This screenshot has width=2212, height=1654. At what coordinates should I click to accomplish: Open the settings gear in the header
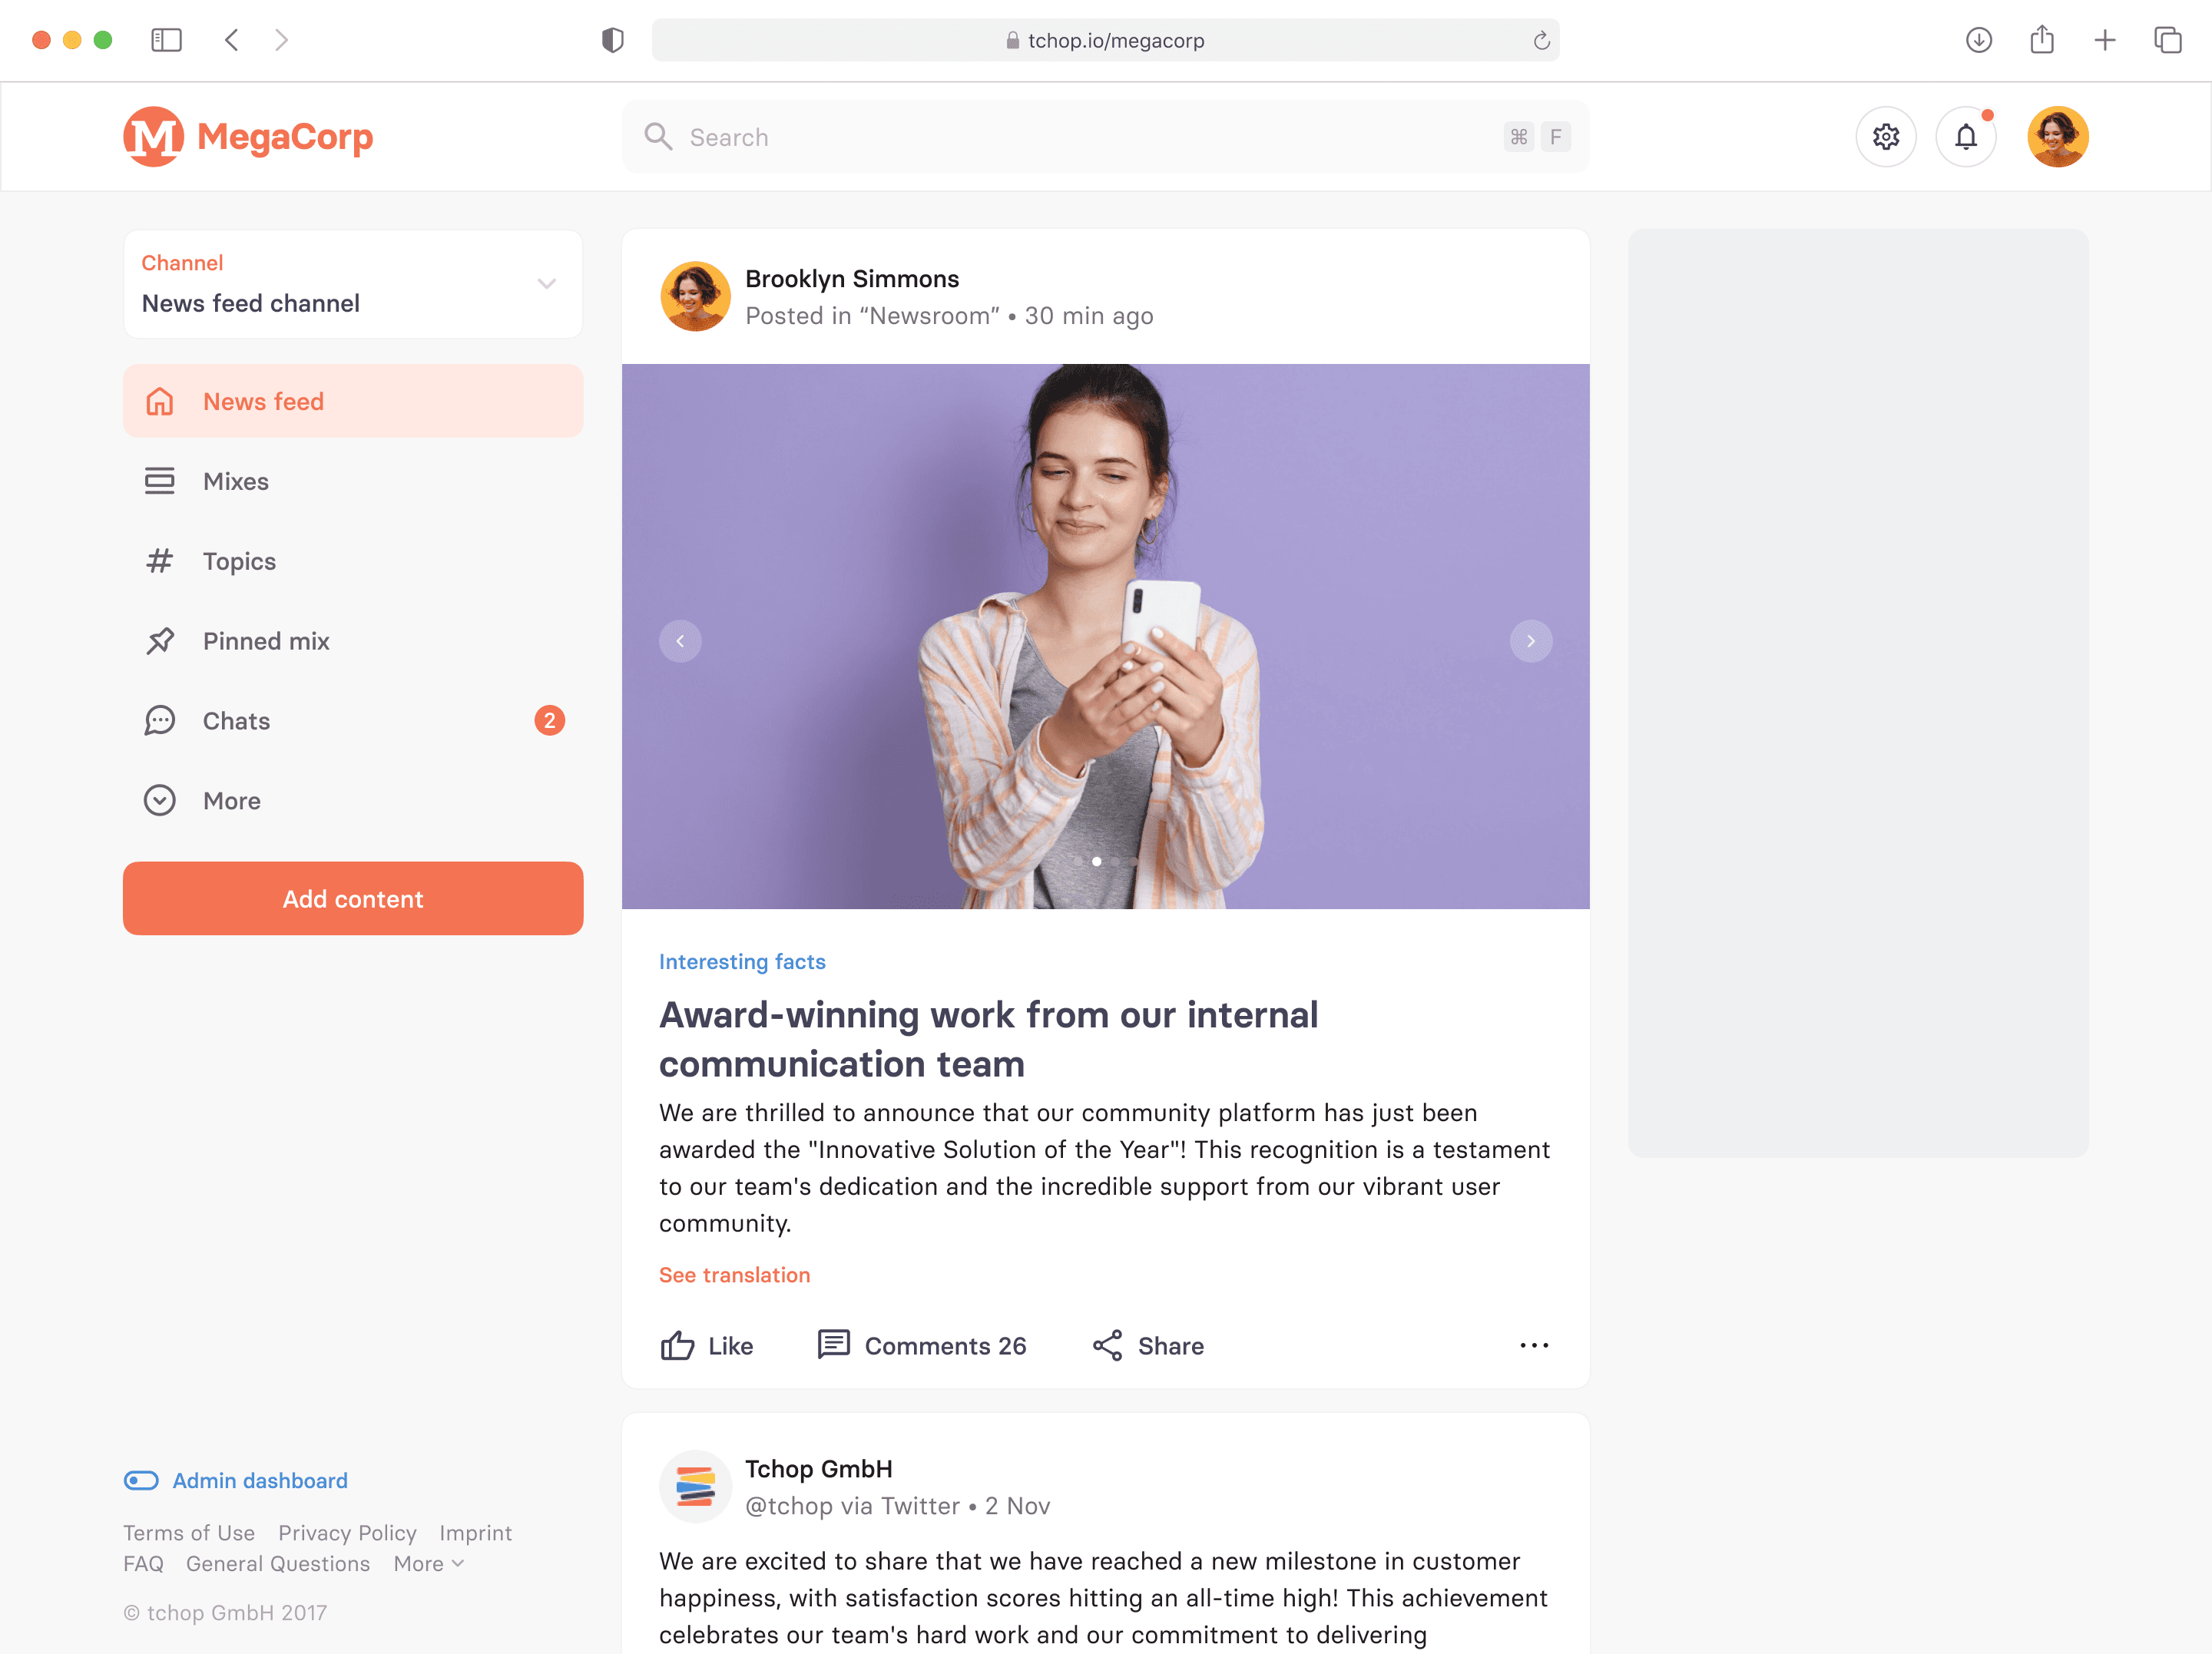point(1886,136)
